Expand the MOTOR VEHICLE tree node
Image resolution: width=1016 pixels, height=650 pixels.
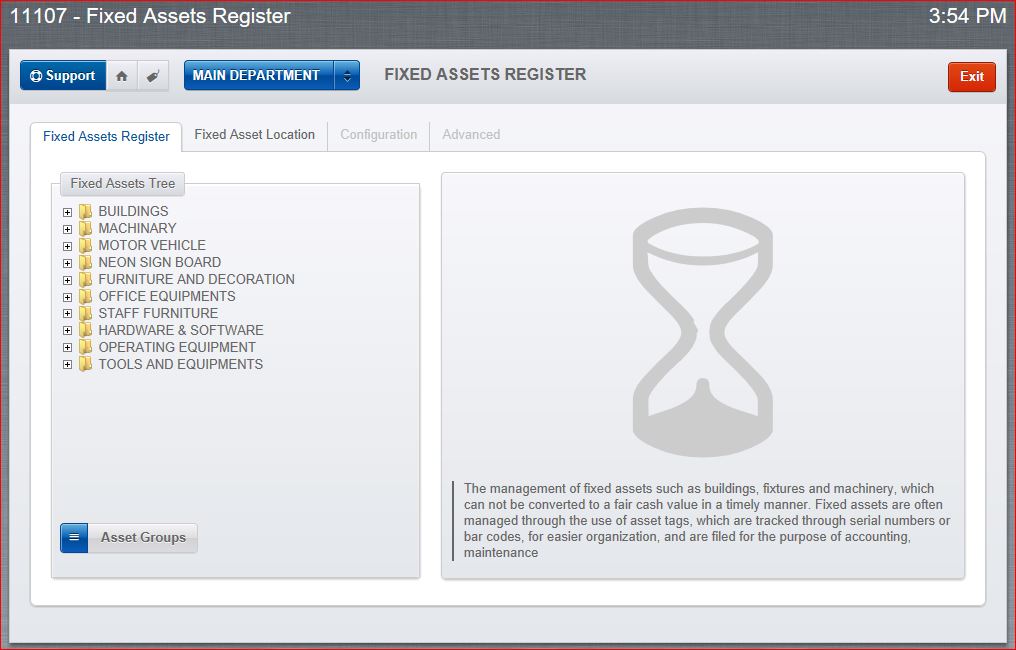(x=67, y=246)
